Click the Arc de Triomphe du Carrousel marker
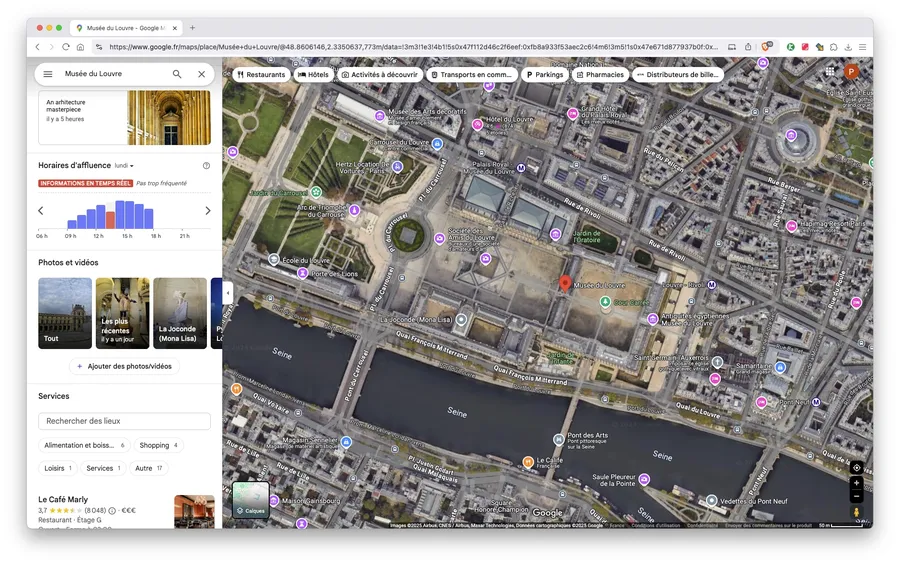The width and height of the screenshot is (900, 564). click(355, 210)
